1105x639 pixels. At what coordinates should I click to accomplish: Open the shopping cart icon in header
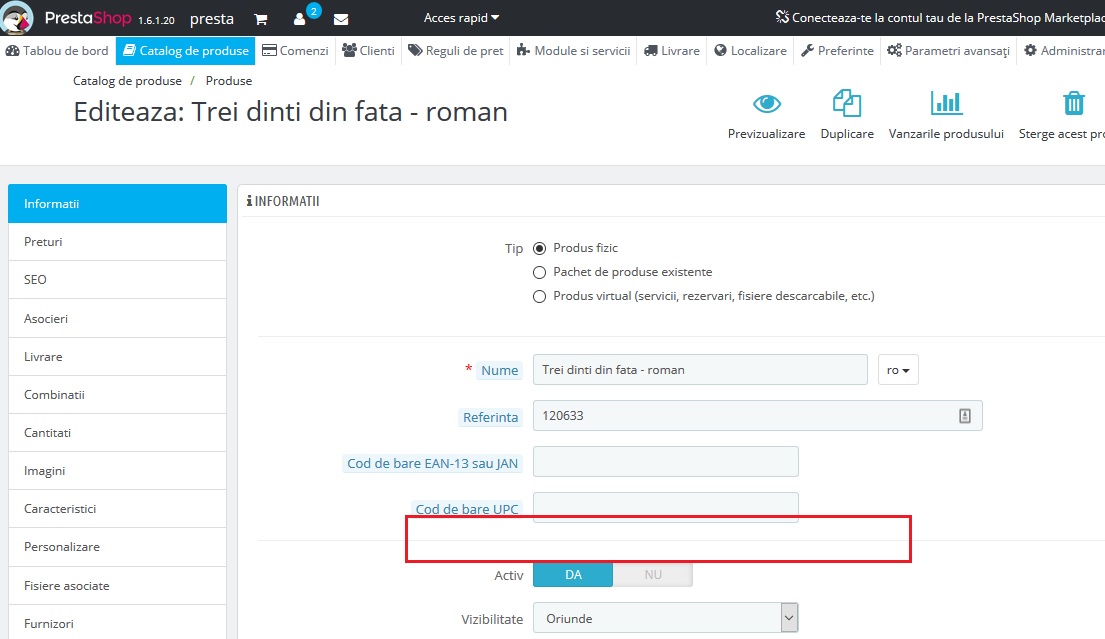tap(261, 19)
